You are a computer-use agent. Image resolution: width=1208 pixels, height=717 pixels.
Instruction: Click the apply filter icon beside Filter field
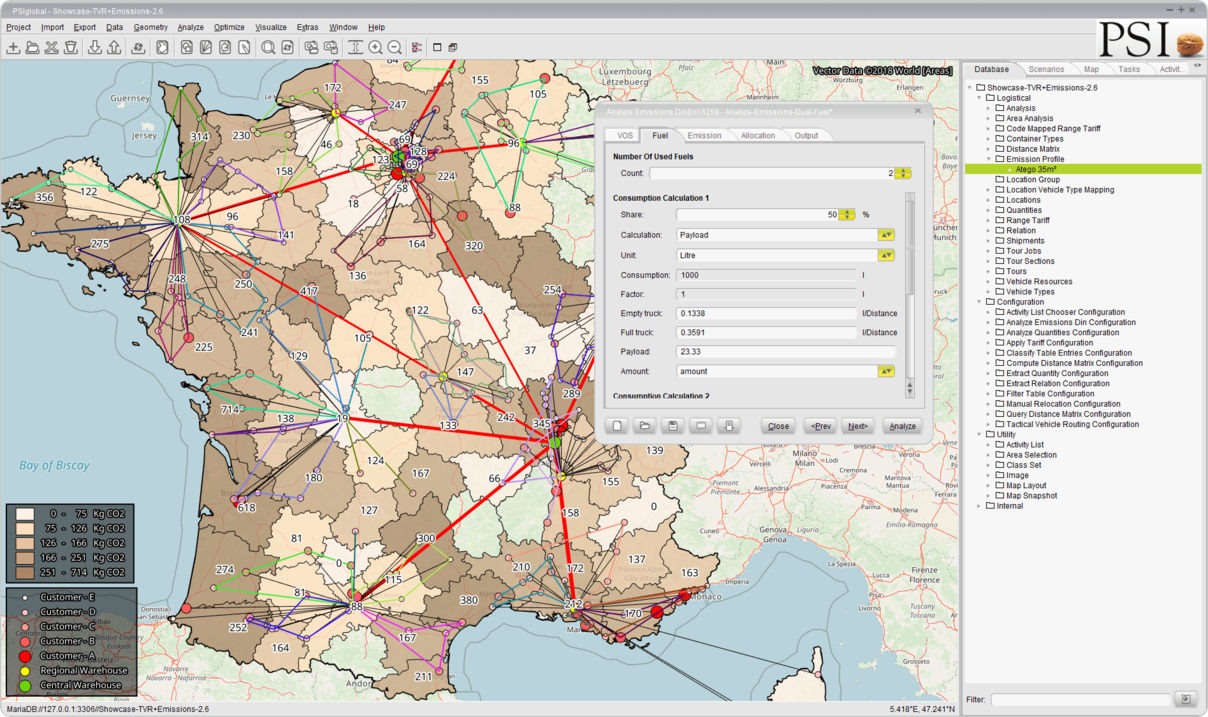click(1186, 699)
